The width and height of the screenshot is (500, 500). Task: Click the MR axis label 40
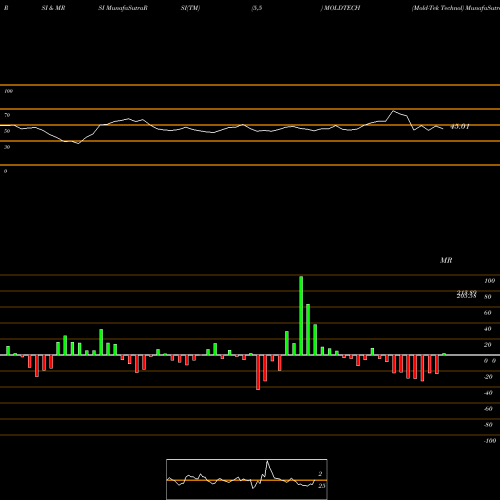(488, 329)
